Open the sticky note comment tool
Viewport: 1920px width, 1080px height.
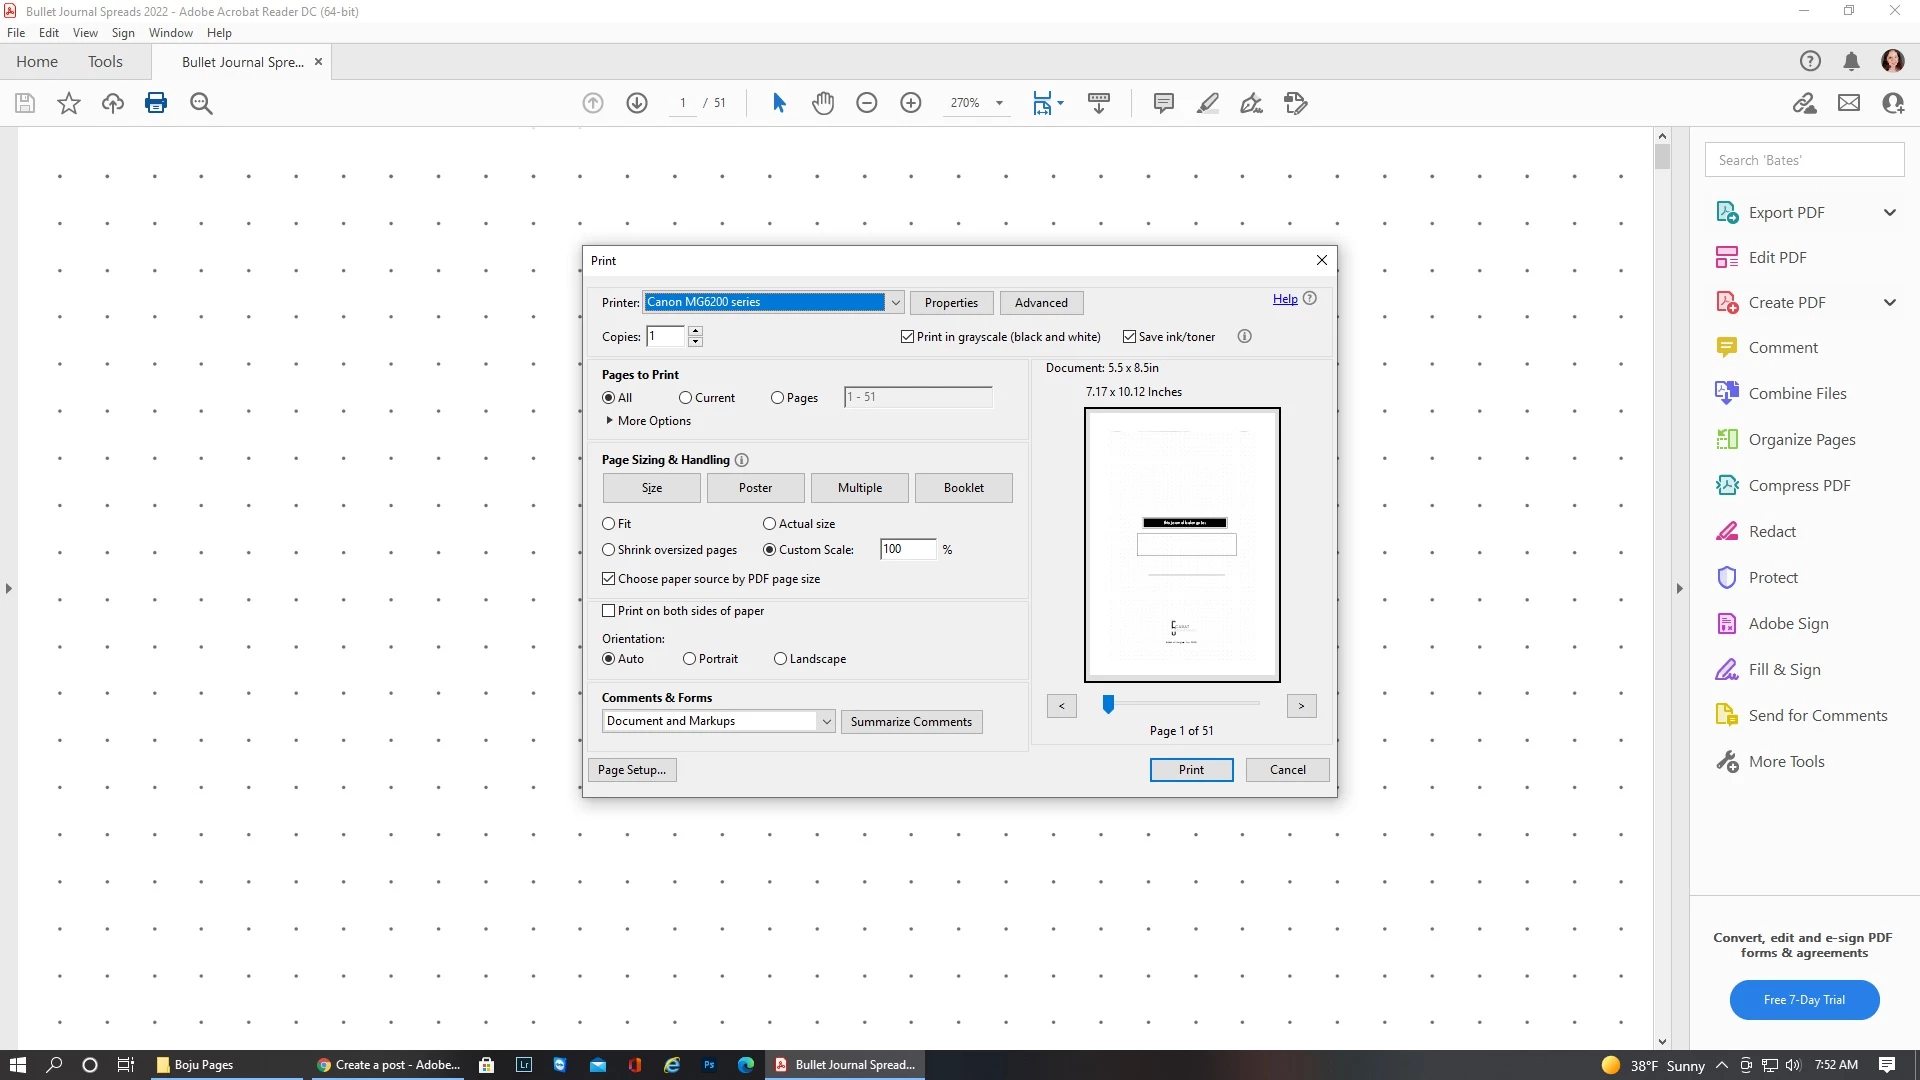pos(1163,103)
